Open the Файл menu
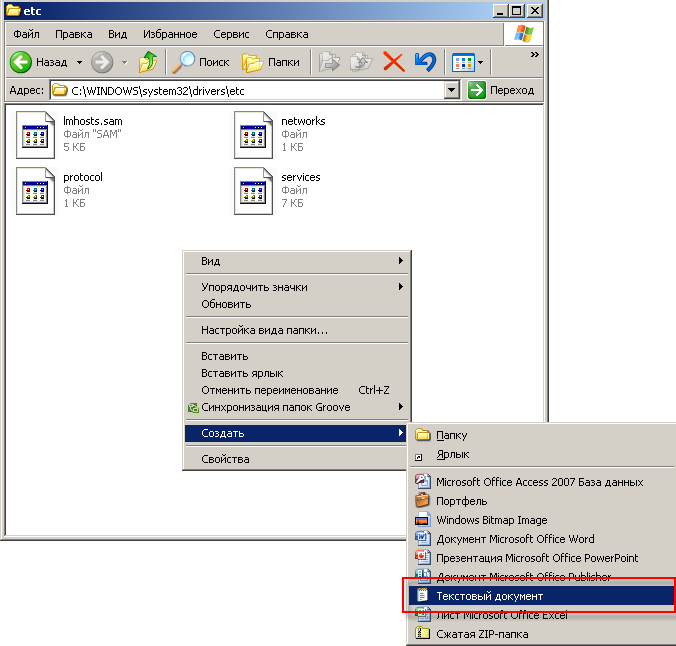 click(26, 34)
